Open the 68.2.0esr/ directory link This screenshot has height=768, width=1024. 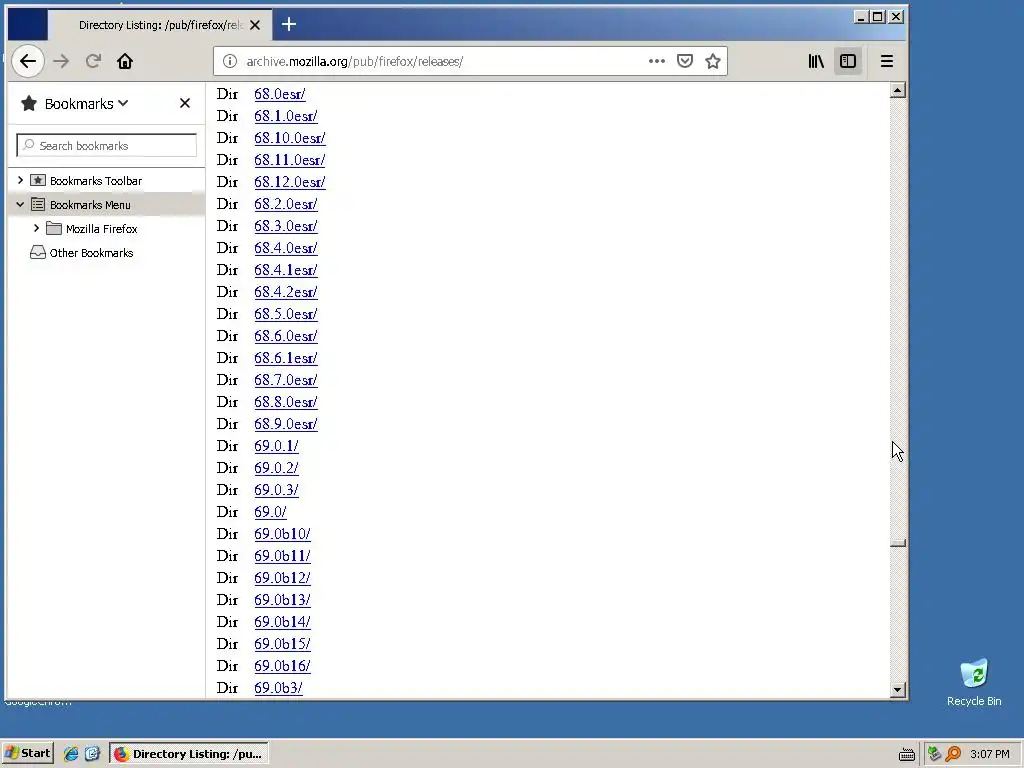click(285, 204)
